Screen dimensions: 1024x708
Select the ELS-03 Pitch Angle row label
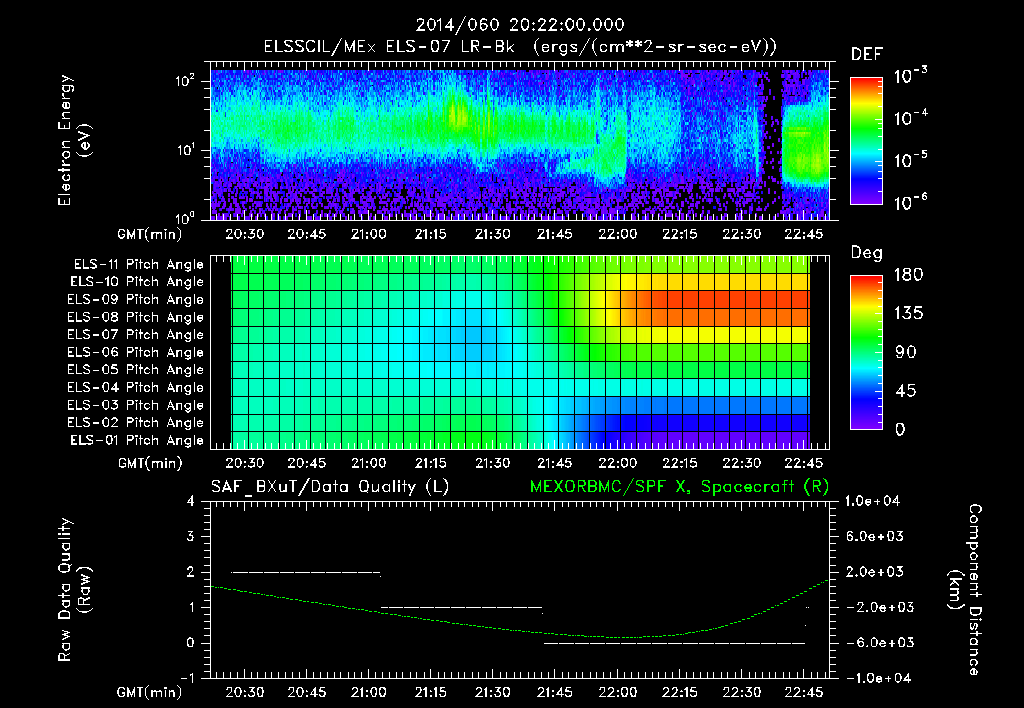136,405
